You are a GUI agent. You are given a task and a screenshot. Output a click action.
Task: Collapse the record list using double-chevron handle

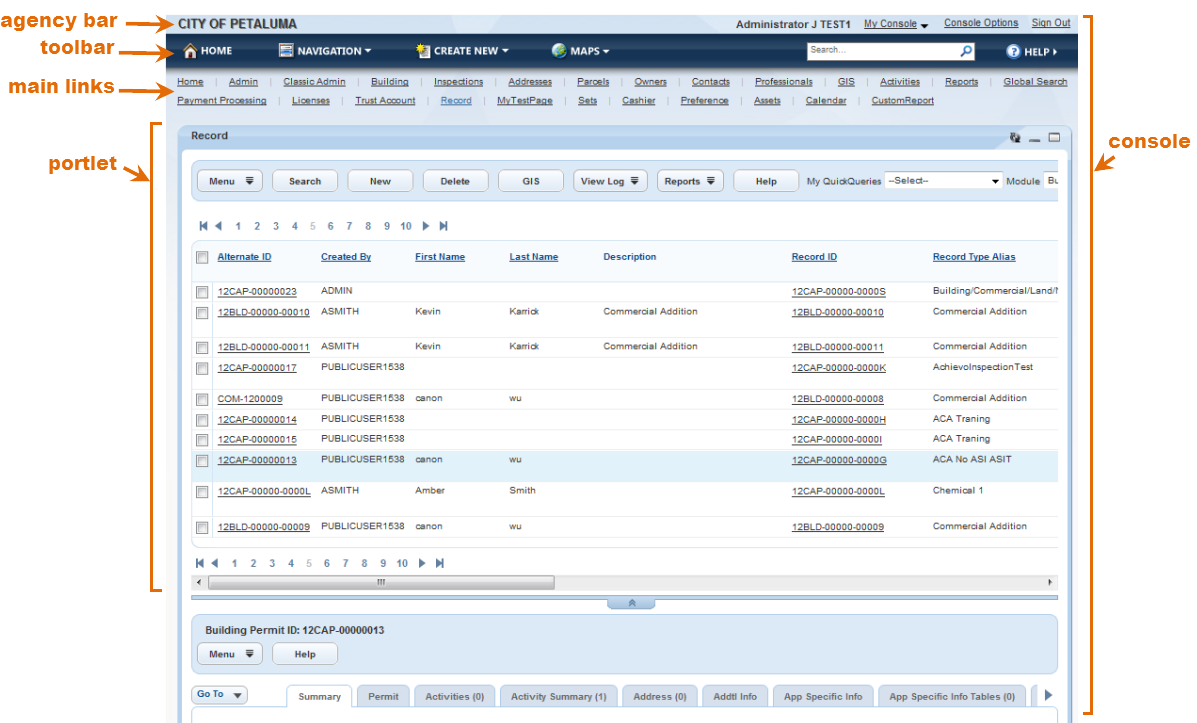(x=632, y=603)
